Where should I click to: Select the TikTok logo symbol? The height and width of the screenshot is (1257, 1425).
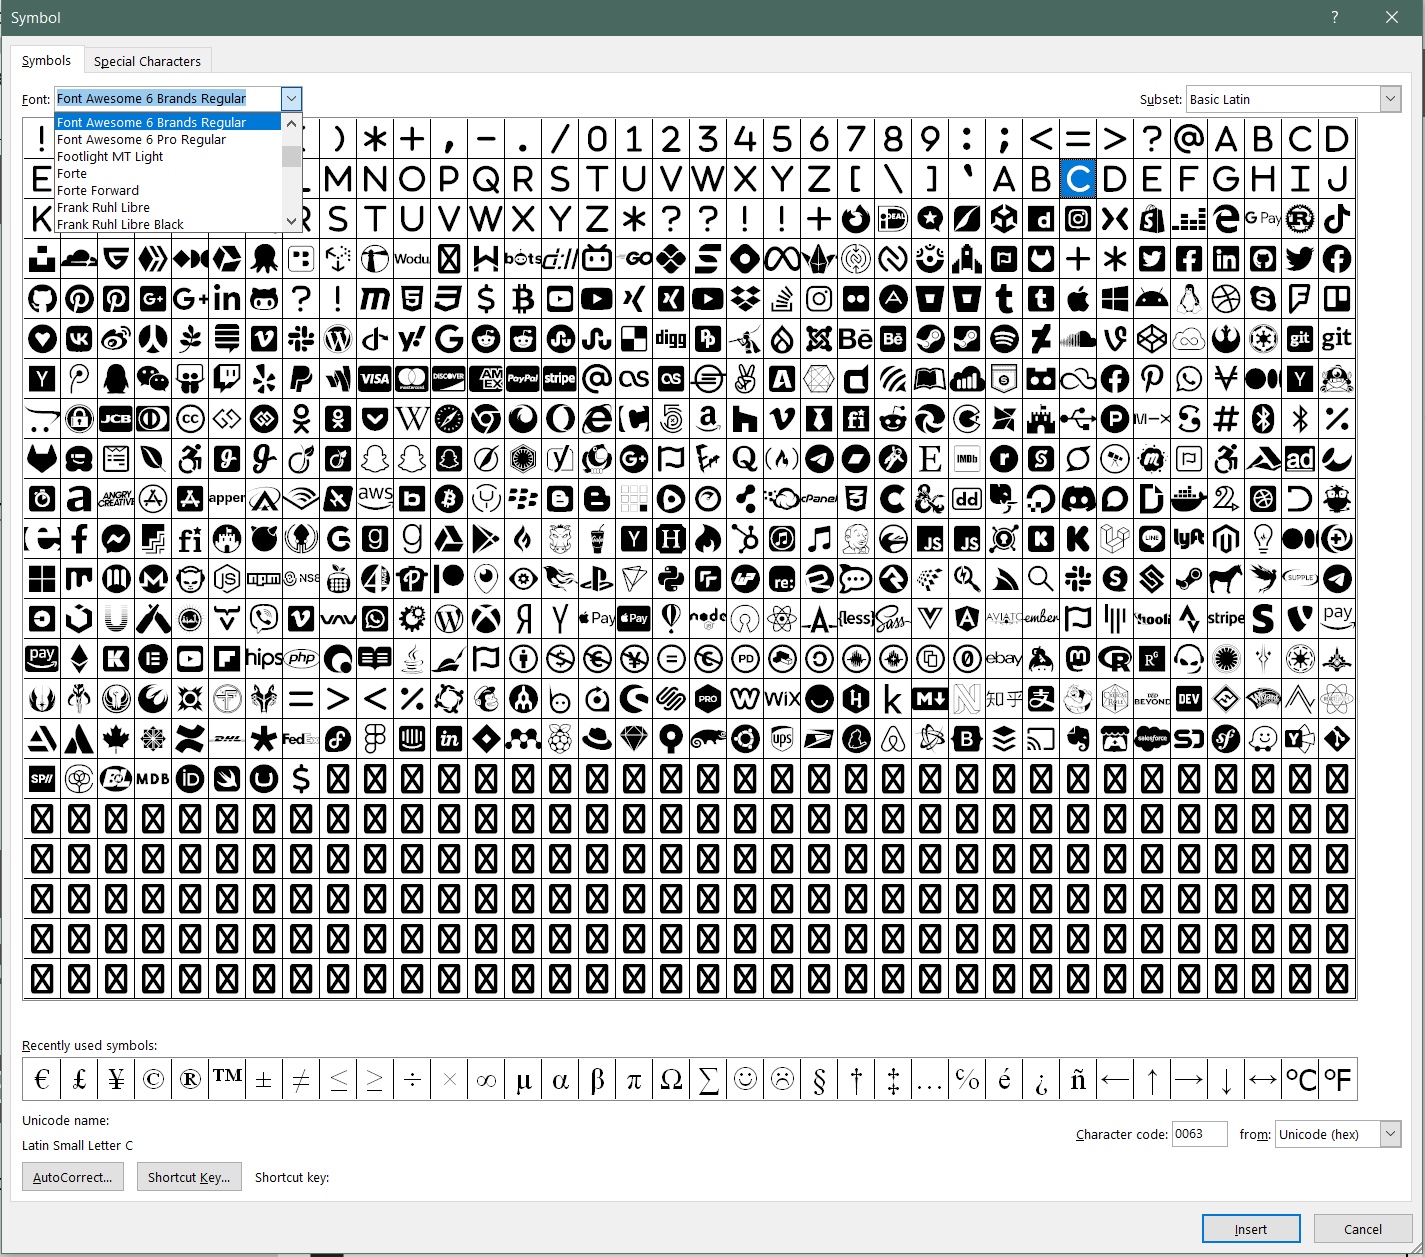(x=1337, y=219)
